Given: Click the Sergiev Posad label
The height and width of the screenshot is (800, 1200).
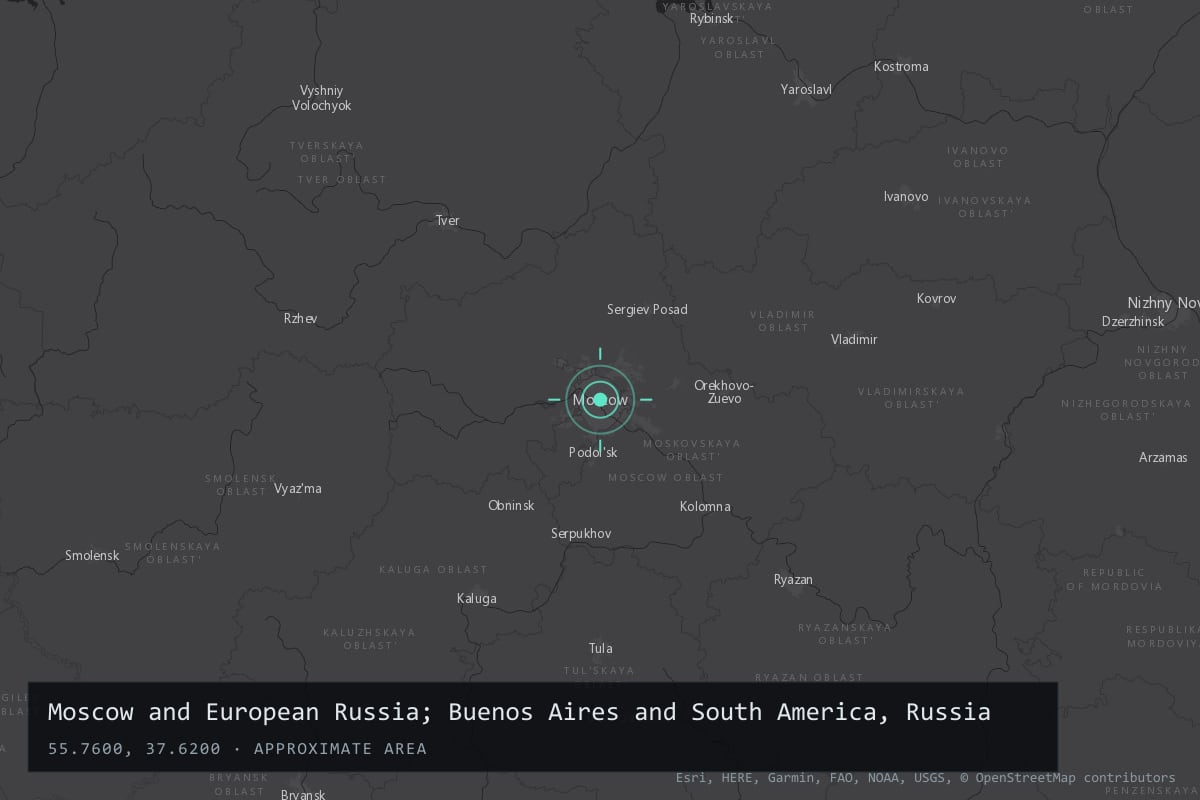Looking at the screenshot, I should click(647, 310).
